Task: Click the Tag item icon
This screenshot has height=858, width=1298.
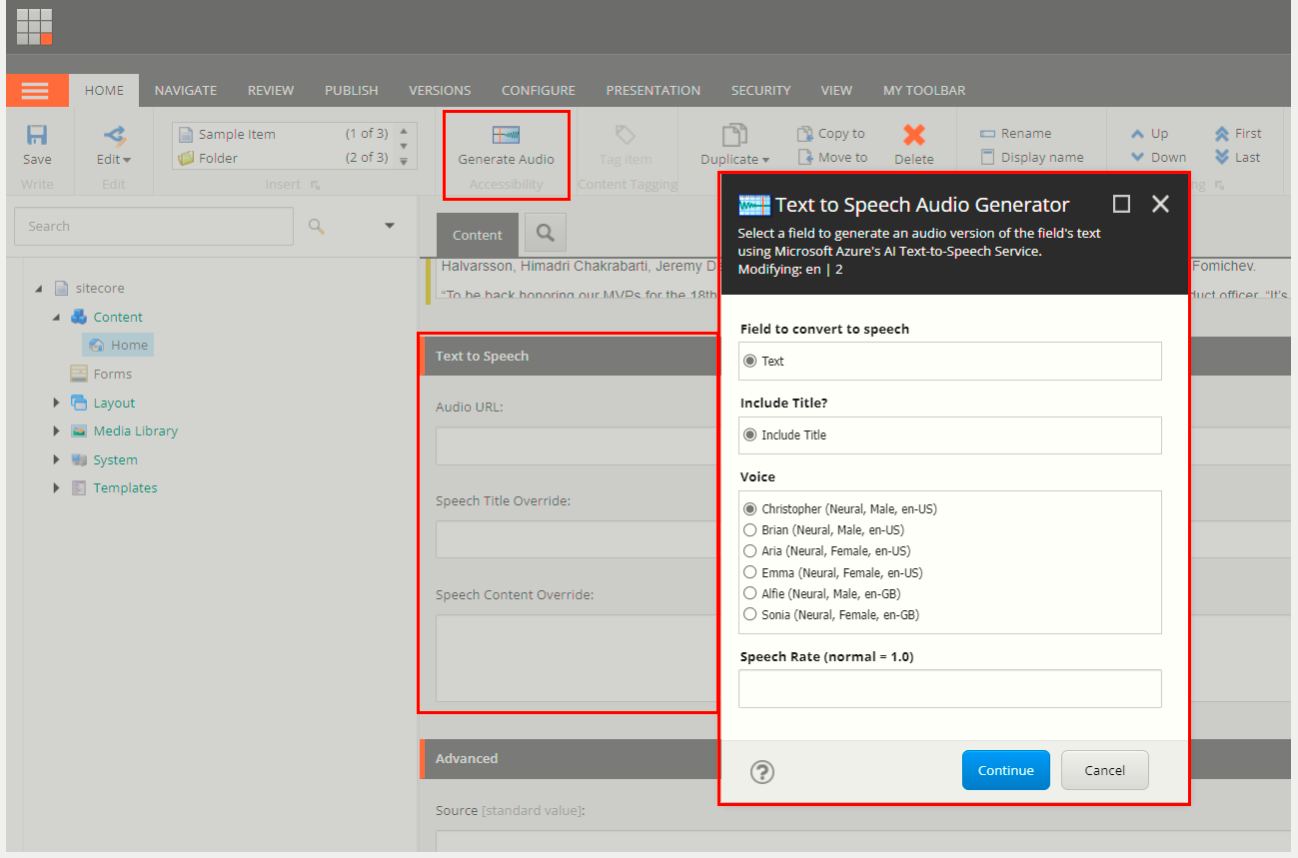Action: point(625,135)
